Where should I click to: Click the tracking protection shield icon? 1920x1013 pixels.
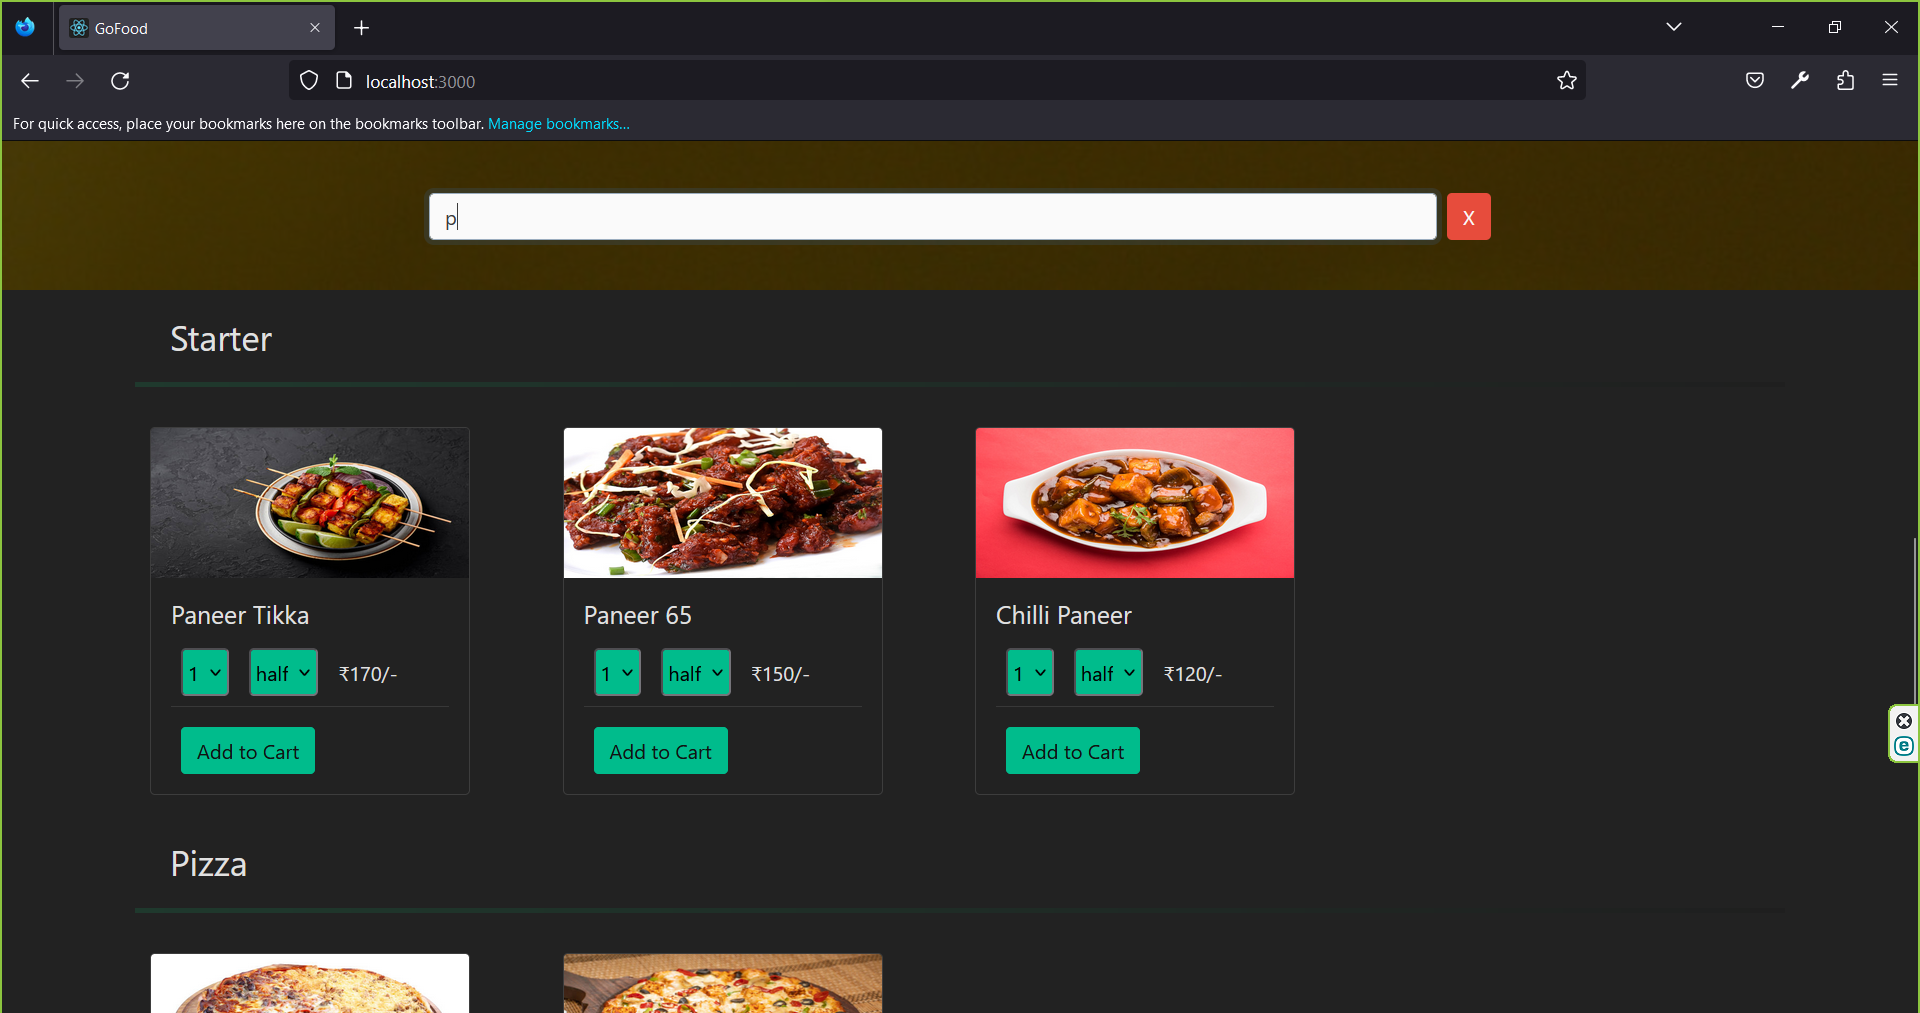[308, 80]
